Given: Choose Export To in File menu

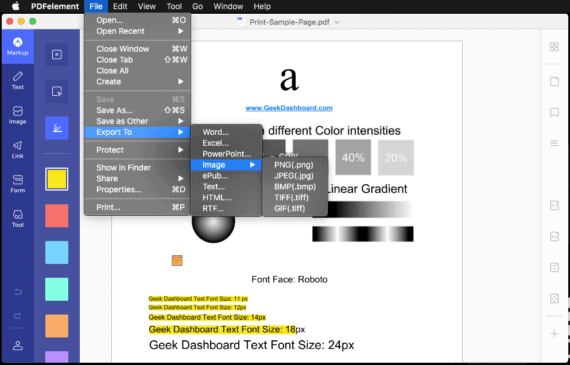Looking at the screenshot, I should [x=137, y=132].
